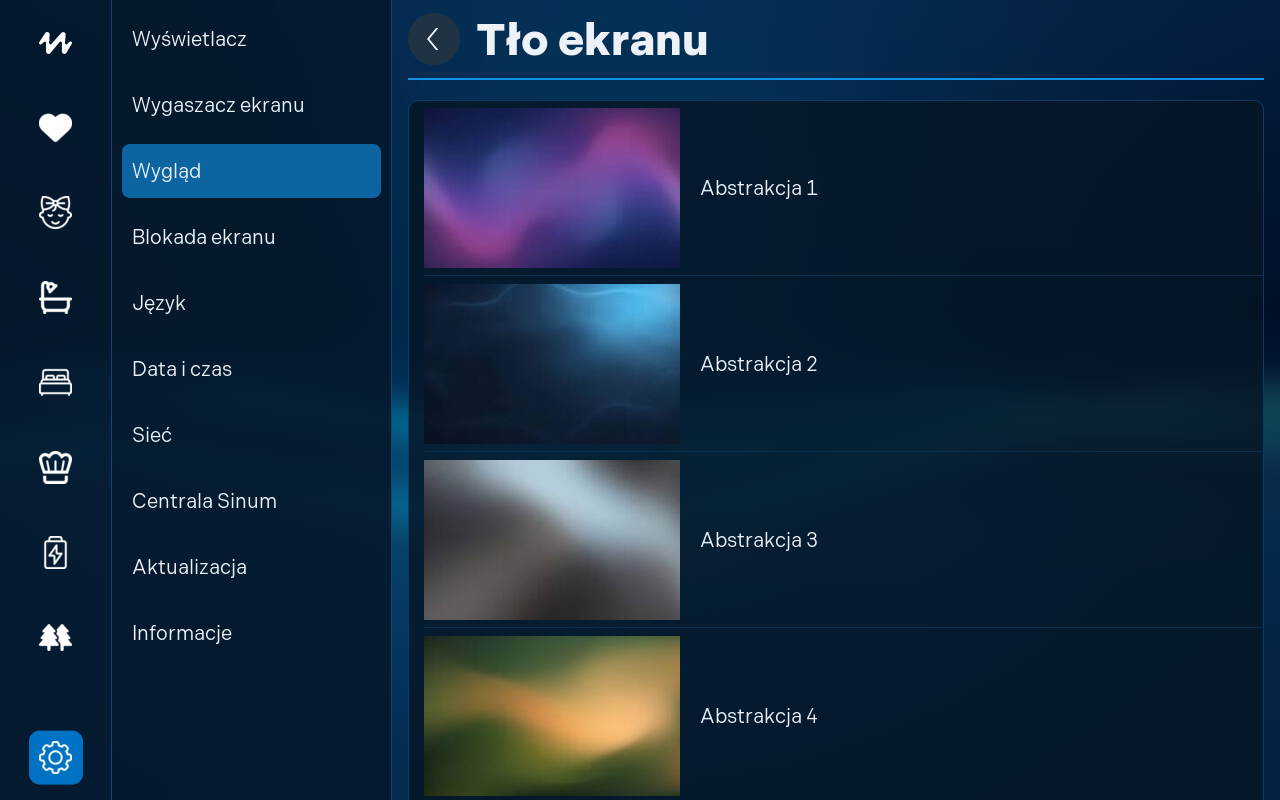The height and width of the screenshot is (800, 1280).
Task: Open the child's room face icon
Action: click(x=55, y=212)
